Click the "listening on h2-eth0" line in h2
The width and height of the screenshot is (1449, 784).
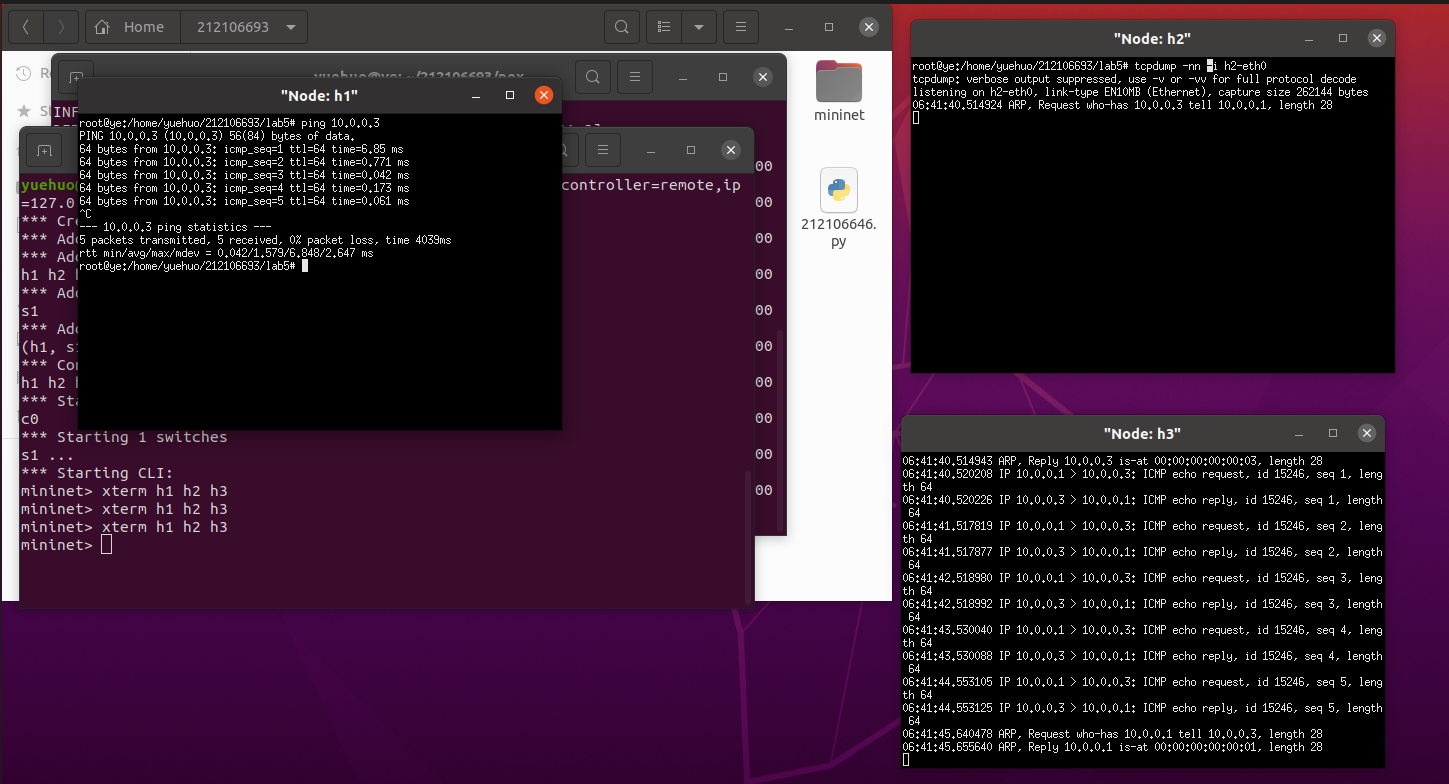pos(1140,92)
